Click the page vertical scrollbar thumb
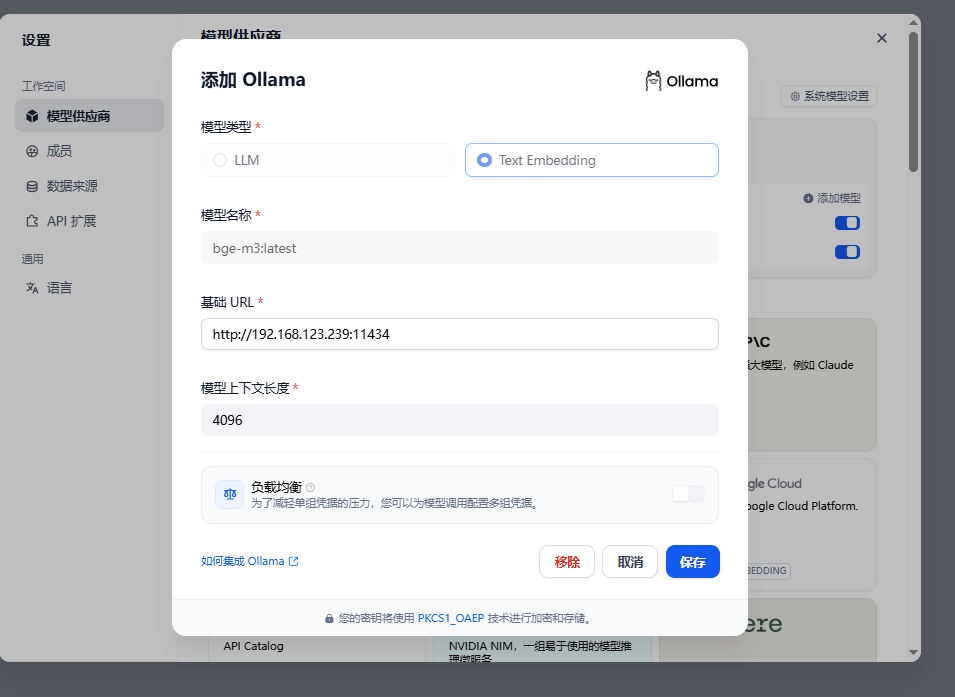Image resolution: width=955 pixels, height=697 pixels. tap(913, 102)
